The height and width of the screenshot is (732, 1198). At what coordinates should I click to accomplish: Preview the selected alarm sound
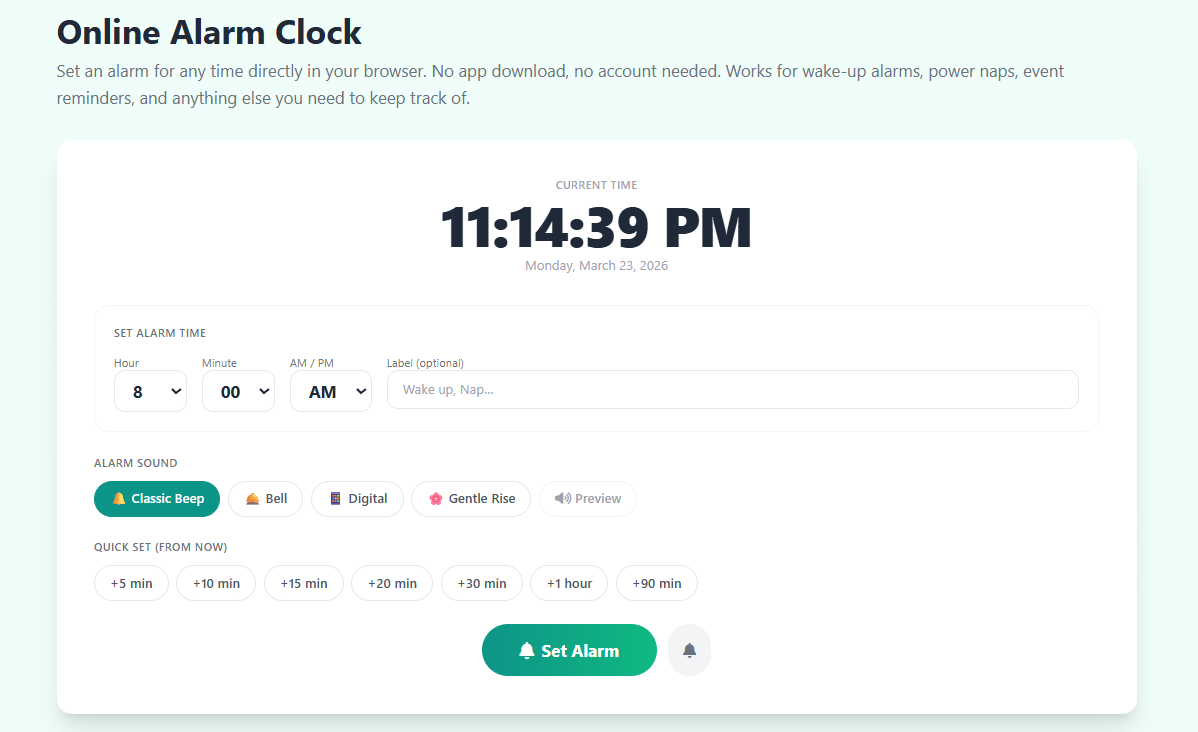(588, 498)
